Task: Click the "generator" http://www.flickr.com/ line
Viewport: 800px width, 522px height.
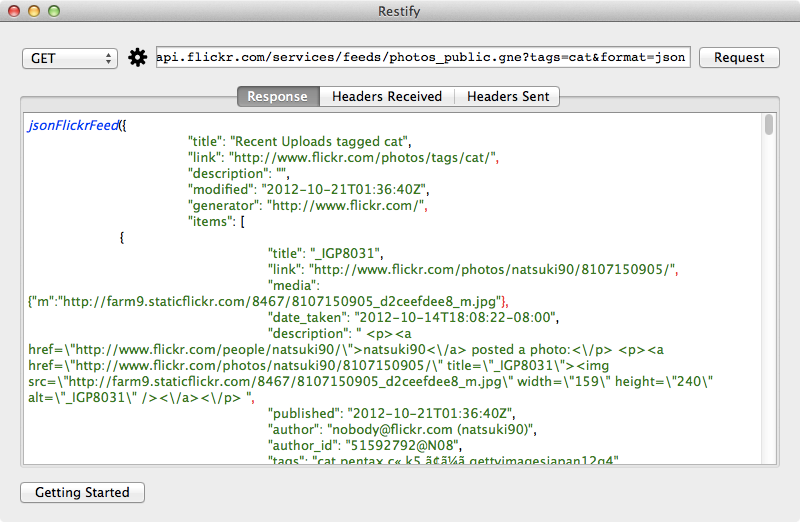Action: coord(307,206)
